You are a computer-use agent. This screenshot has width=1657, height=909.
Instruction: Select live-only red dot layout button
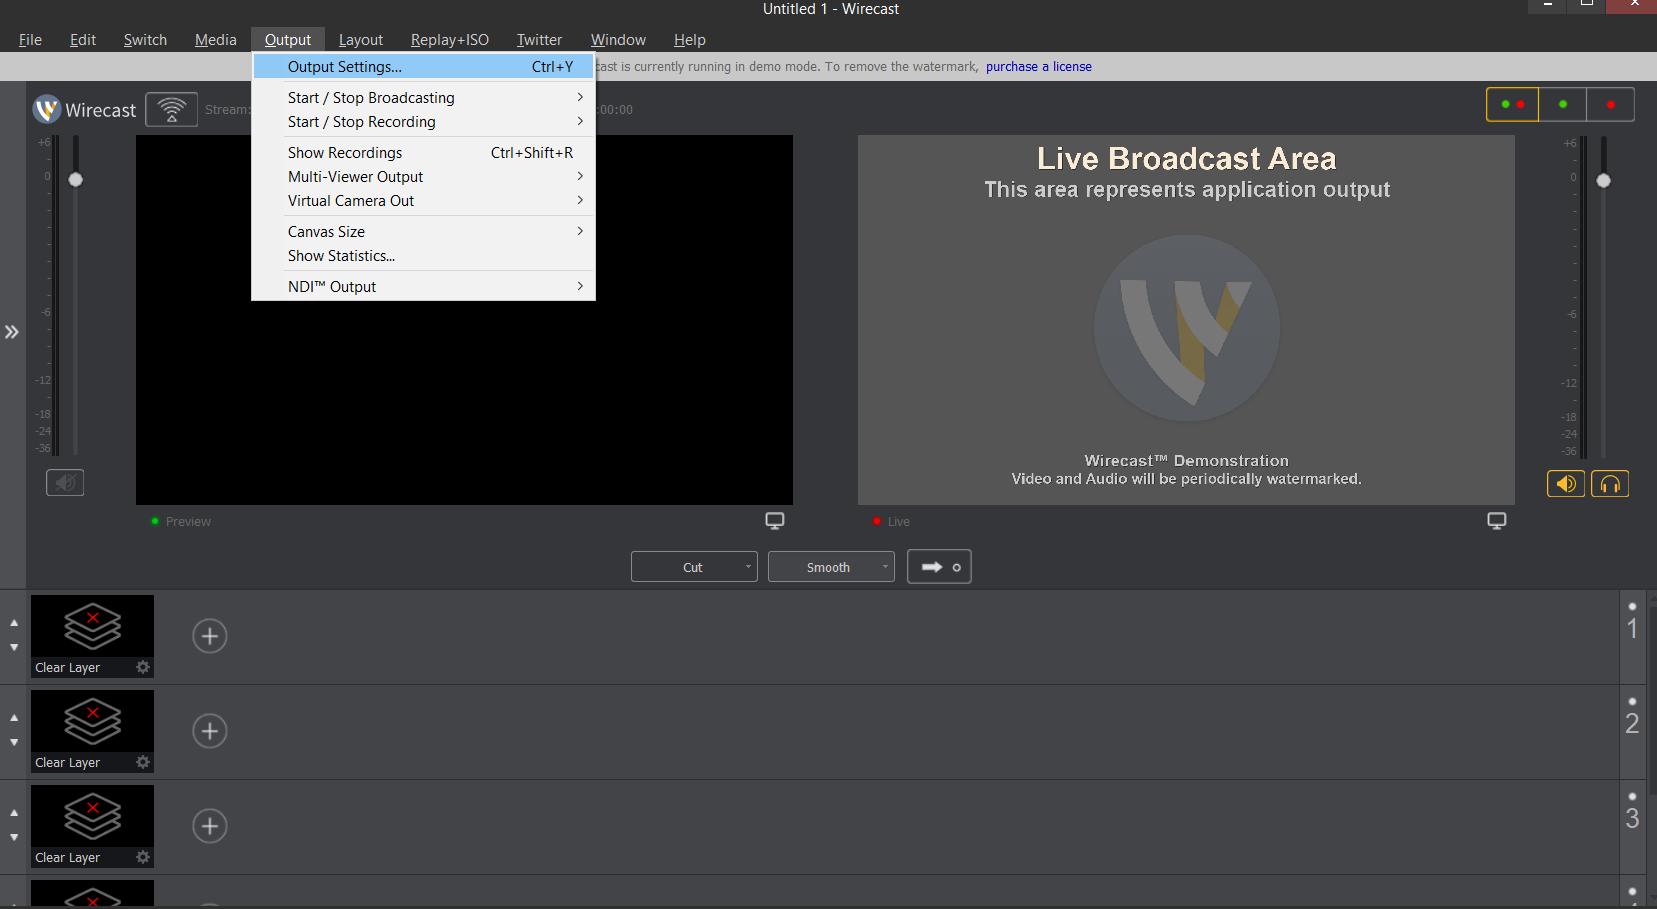click(x=1610, y=104)
